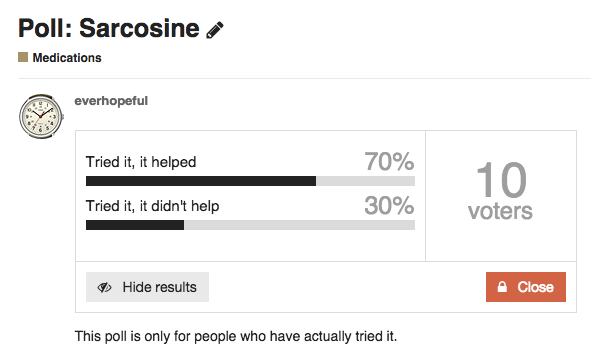Click the 30% percentage label
591x360 pixels.
tap(389, 205)
